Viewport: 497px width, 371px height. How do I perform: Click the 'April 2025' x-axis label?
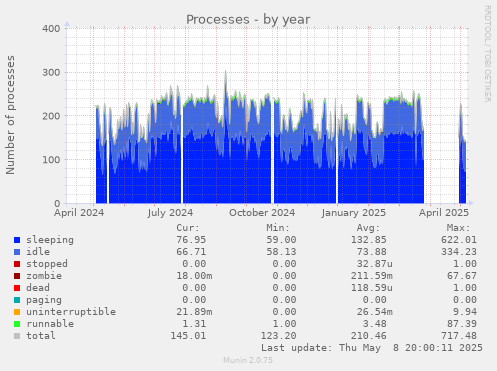(444, 213)
